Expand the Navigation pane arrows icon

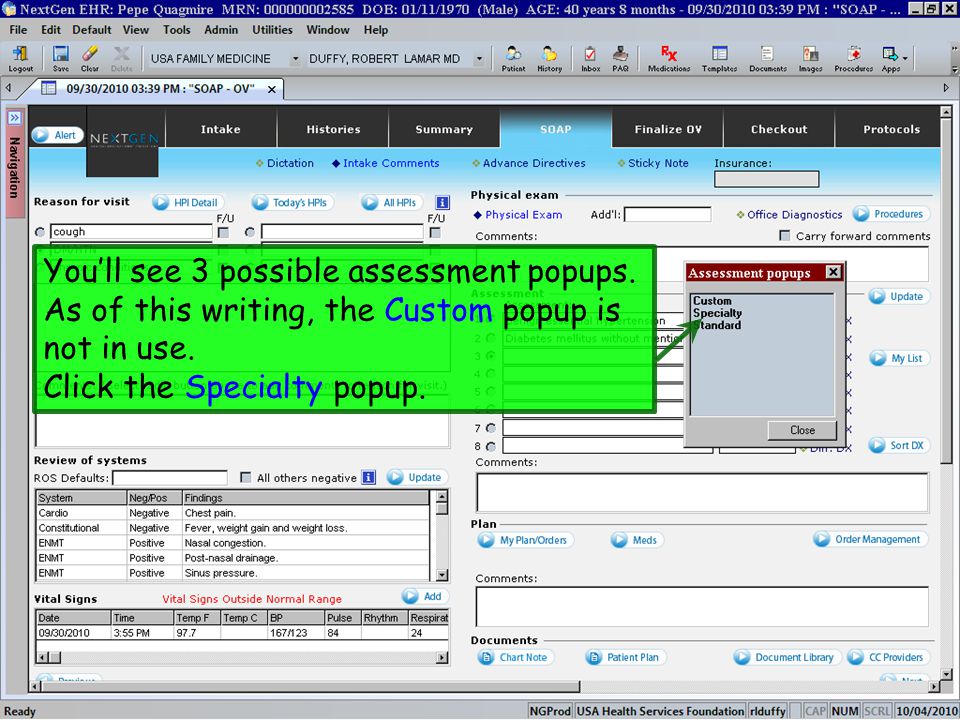click(x=14, y=118)
